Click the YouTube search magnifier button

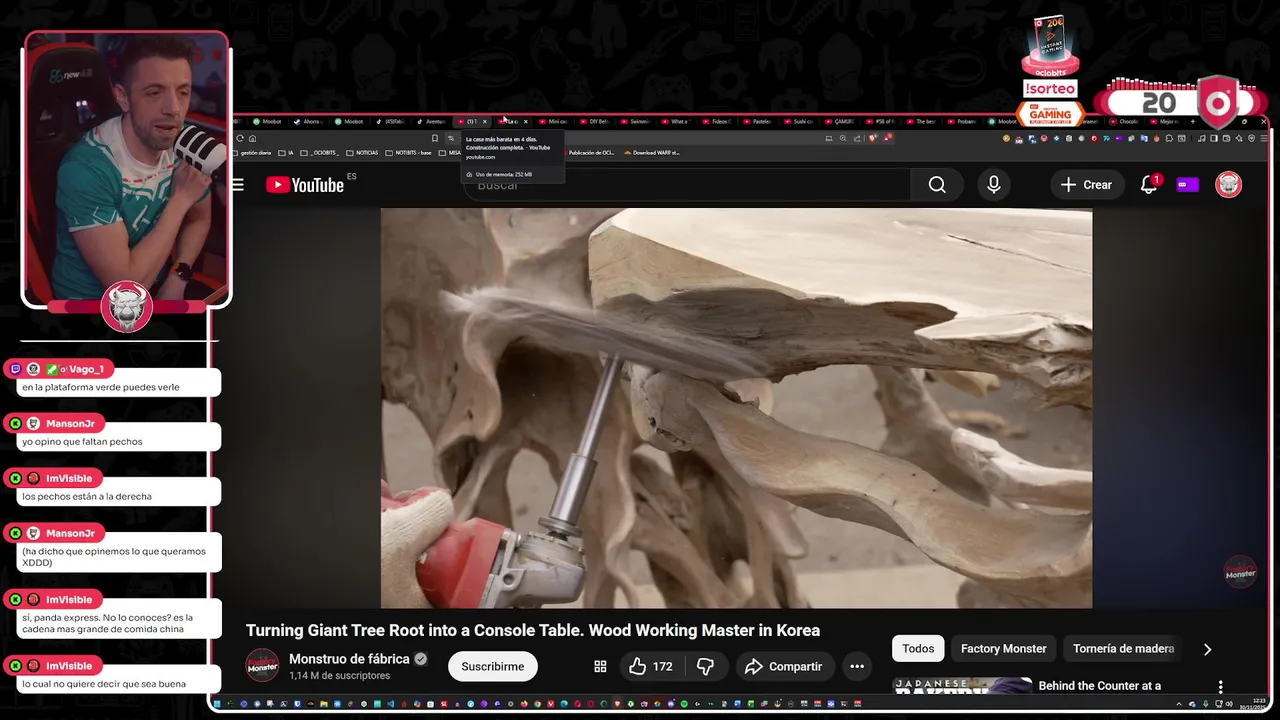pos(937,185)
